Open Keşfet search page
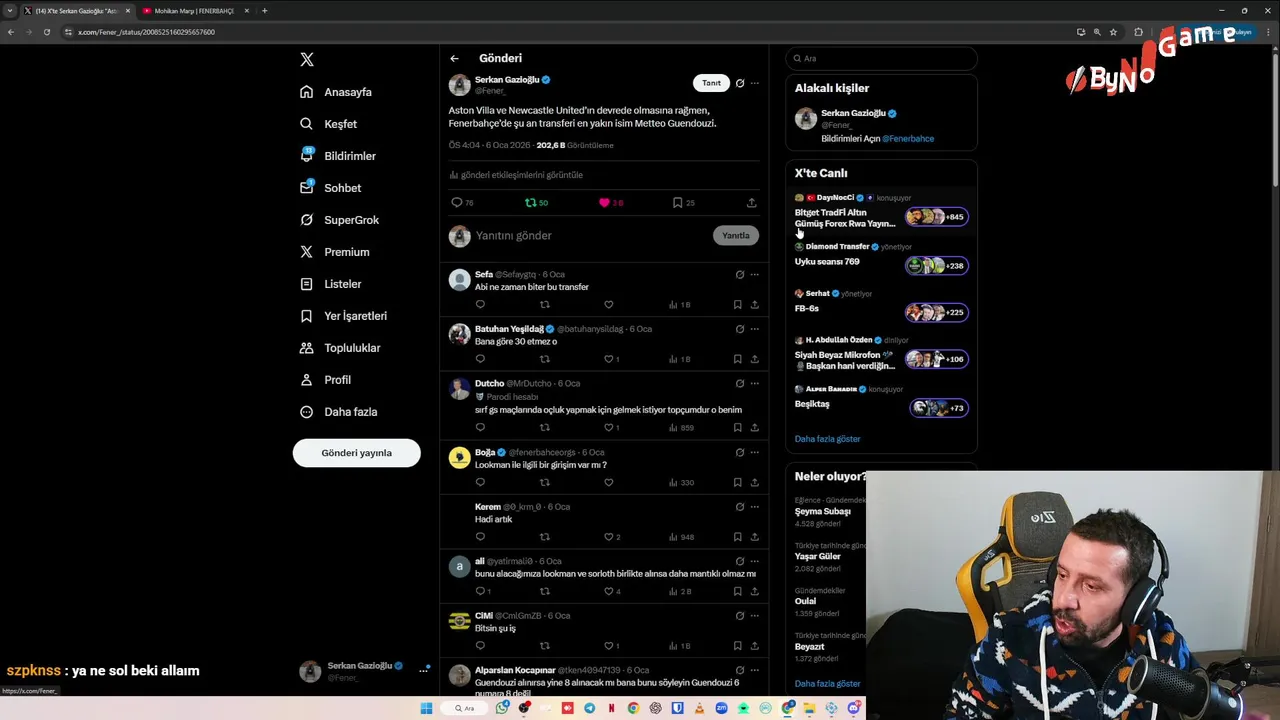The height and width of the screenshot is (720, 1280). pos(328,124)
